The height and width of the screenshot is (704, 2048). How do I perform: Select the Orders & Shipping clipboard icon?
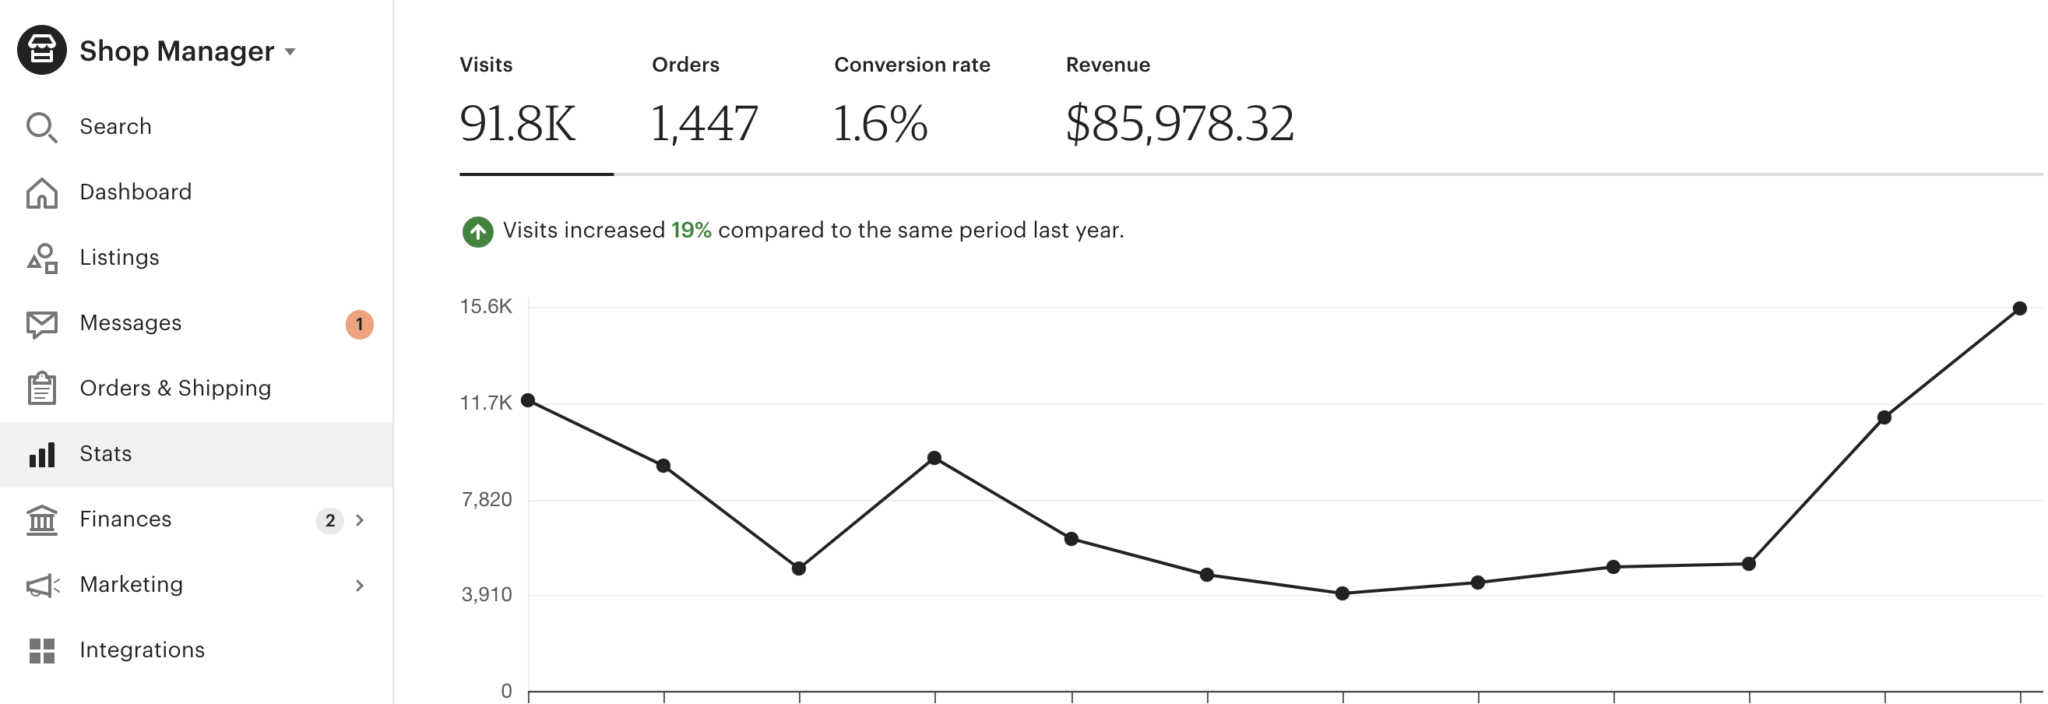click(x=41, y=388)
